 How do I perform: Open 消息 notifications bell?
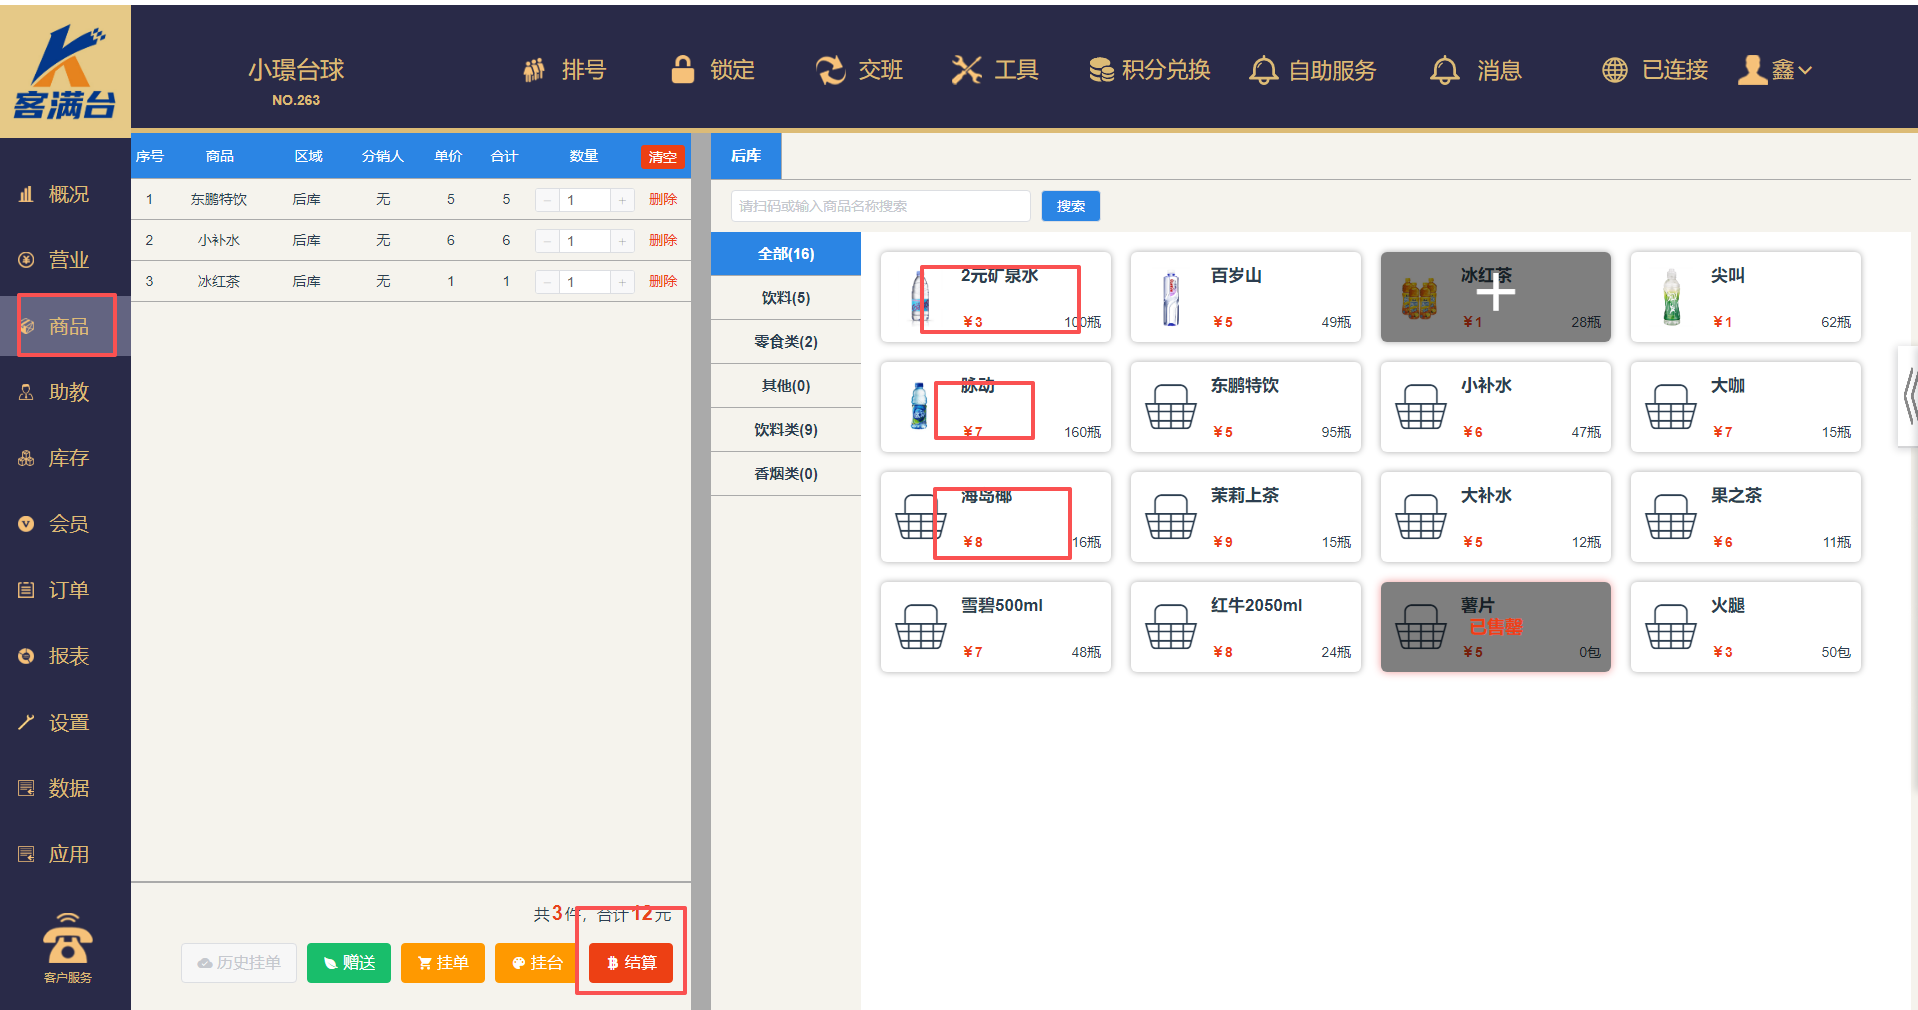pos(1444,70)
